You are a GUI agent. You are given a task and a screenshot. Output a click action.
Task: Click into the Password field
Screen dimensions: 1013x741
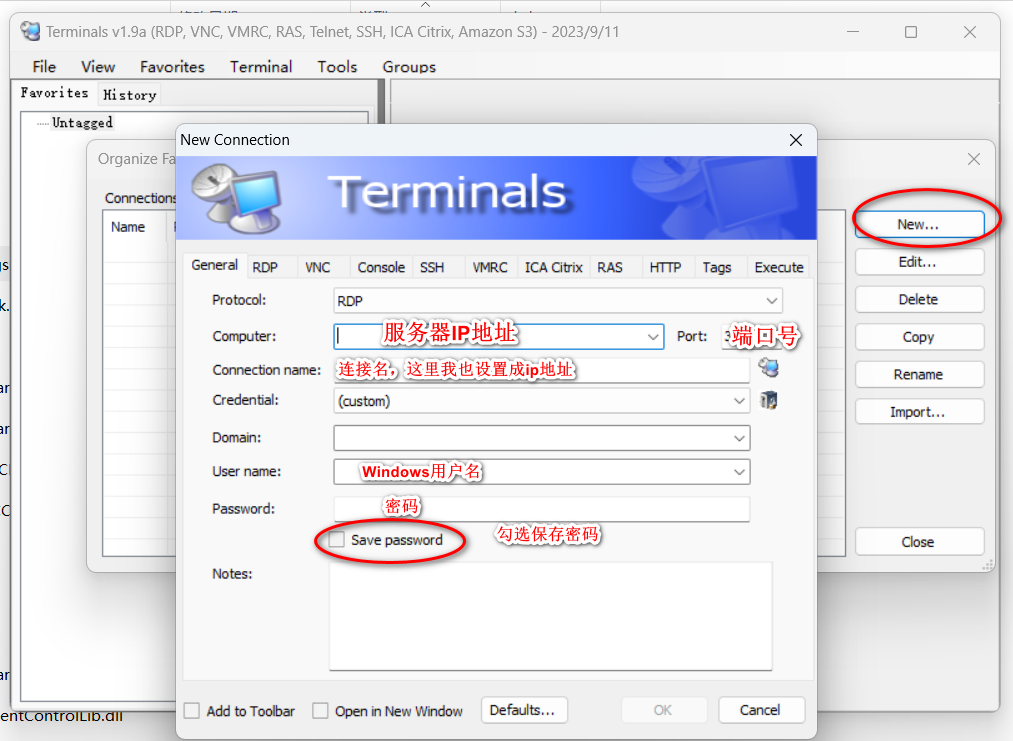click(x=541, y=508)
